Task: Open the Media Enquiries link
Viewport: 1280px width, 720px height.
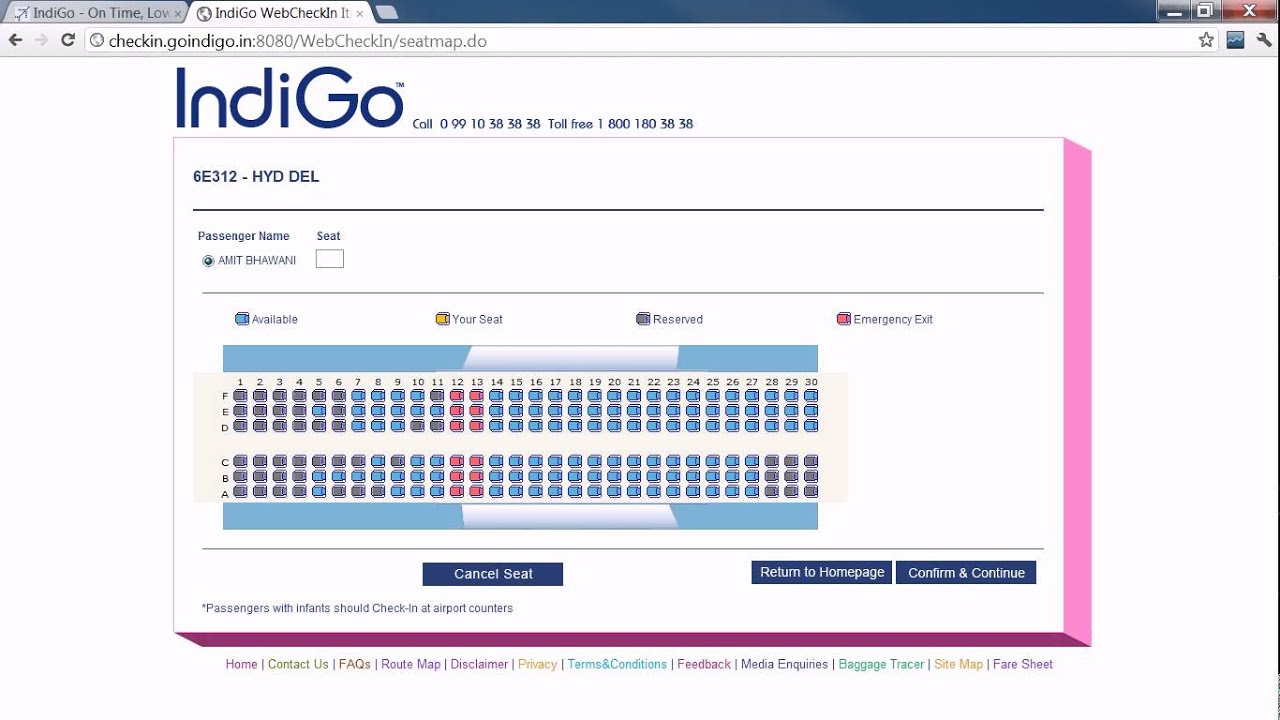Action: click(785, 664)
